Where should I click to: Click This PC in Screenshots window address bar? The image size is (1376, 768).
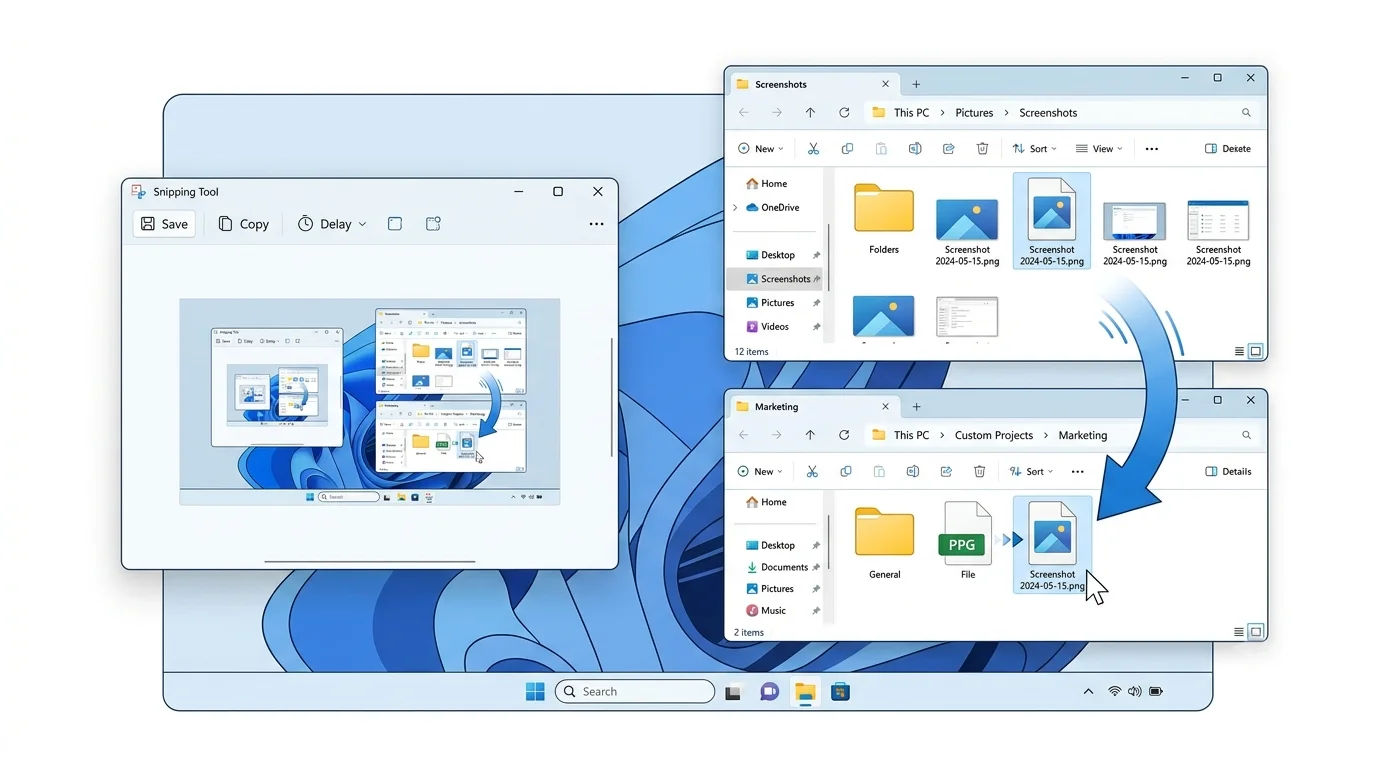[x=911, y=113]
